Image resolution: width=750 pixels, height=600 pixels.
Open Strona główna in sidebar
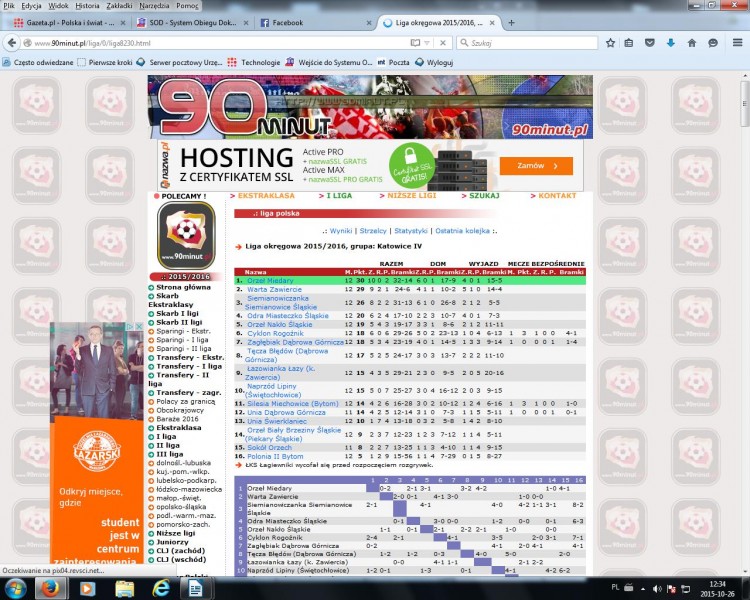[x=183, y=287]
